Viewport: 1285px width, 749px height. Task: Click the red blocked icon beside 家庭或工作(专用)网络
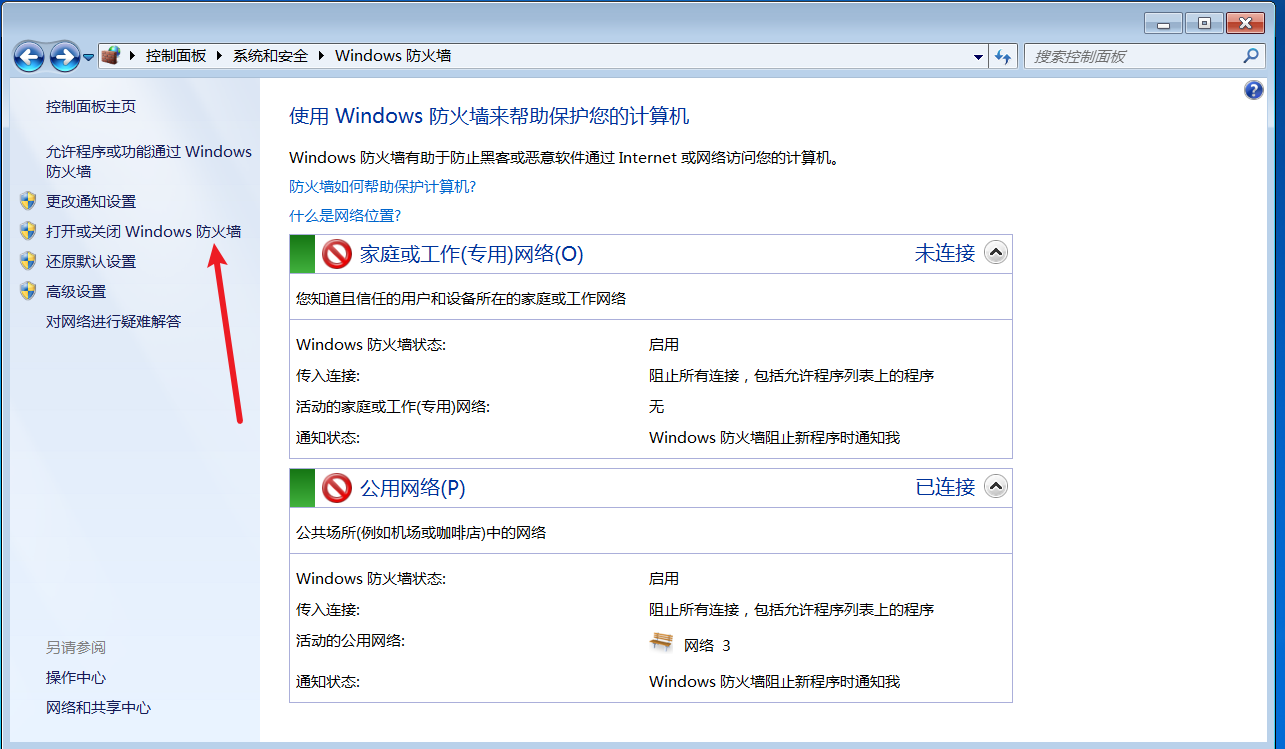click(x=337, y=254)
